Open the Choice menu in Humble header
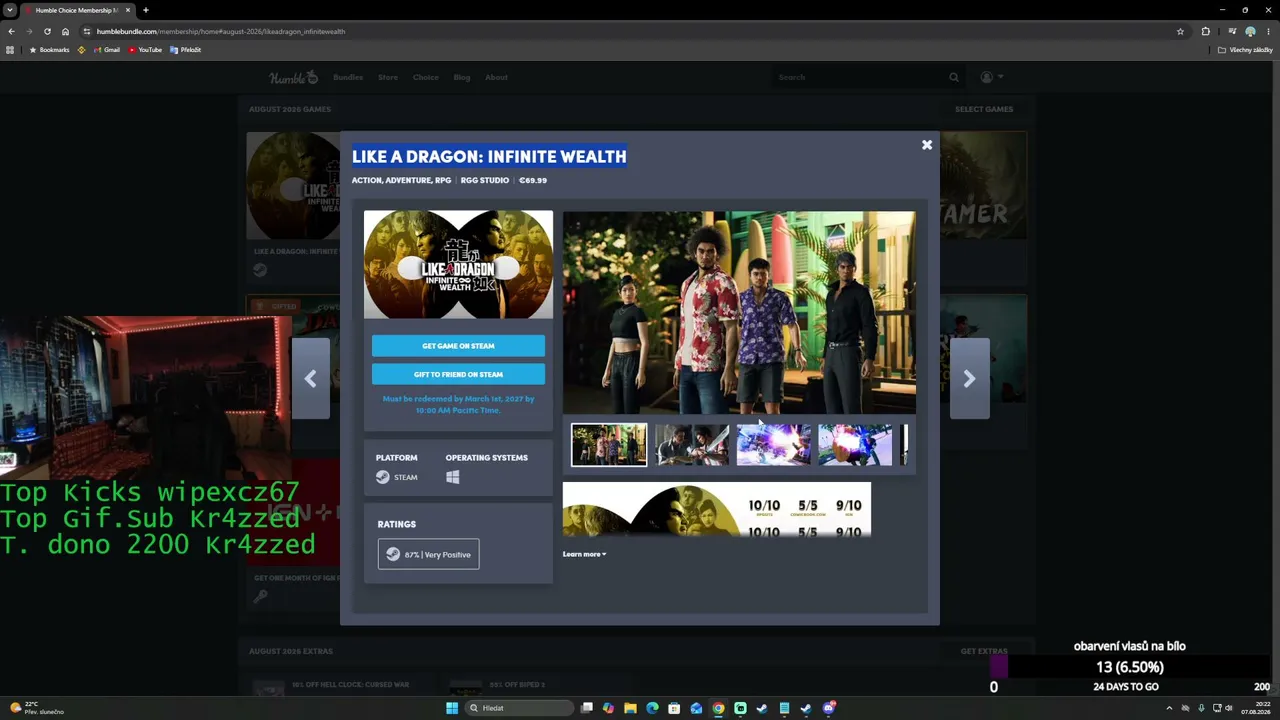The width and height of the screenshot is (1280, 720). click(x=426, y=77)
